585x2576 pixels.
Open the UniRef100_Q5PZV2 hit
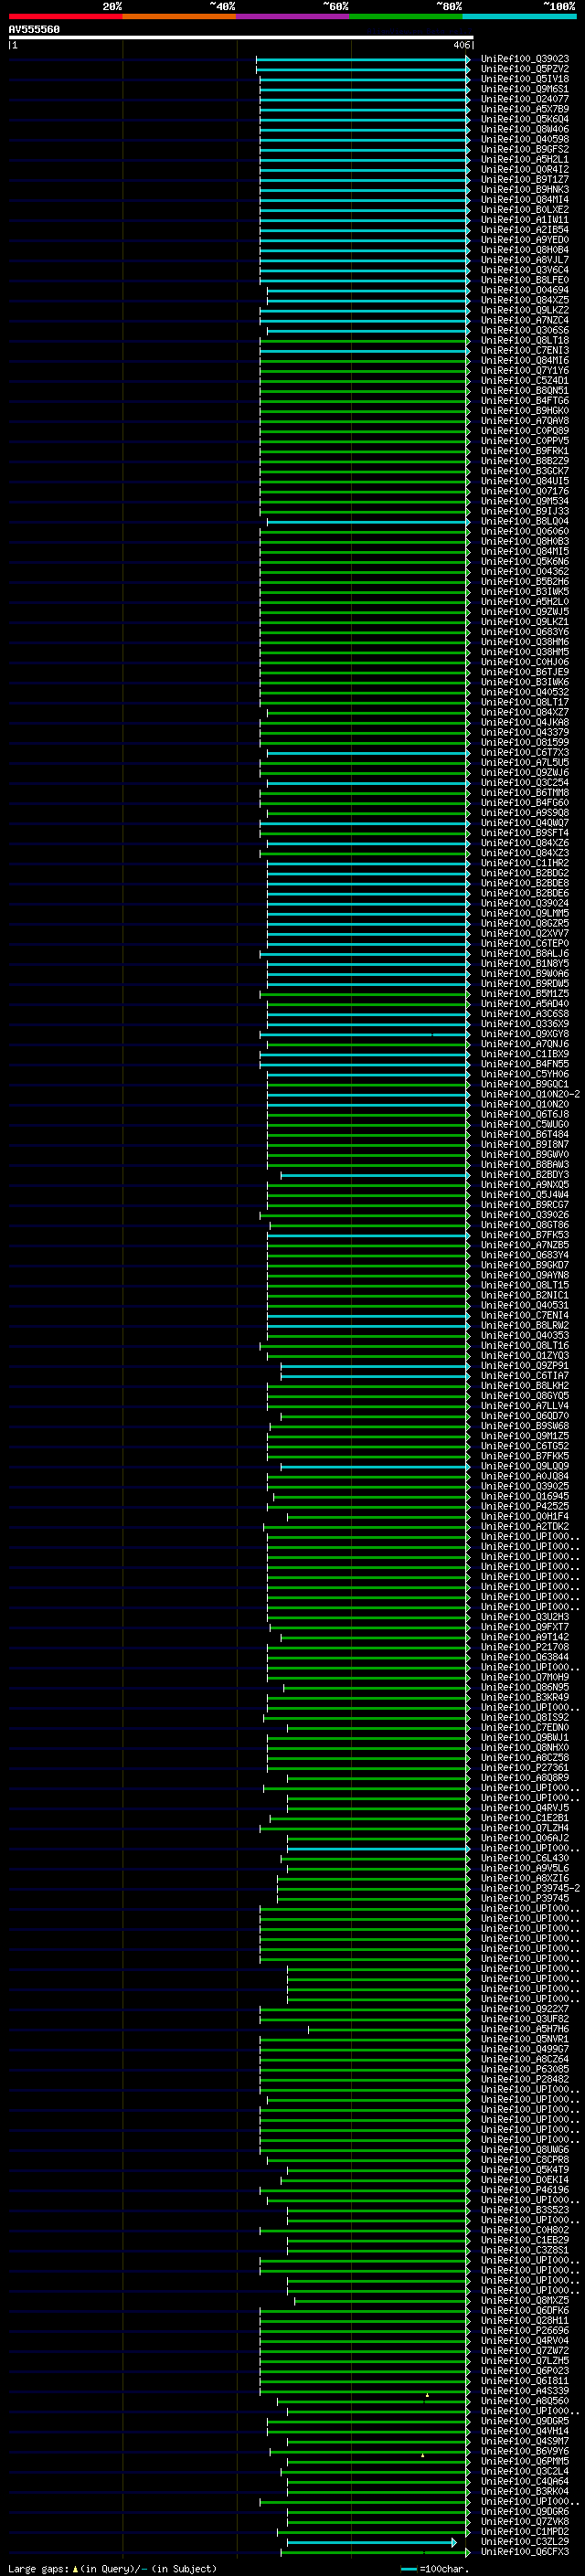click(524, 69)
